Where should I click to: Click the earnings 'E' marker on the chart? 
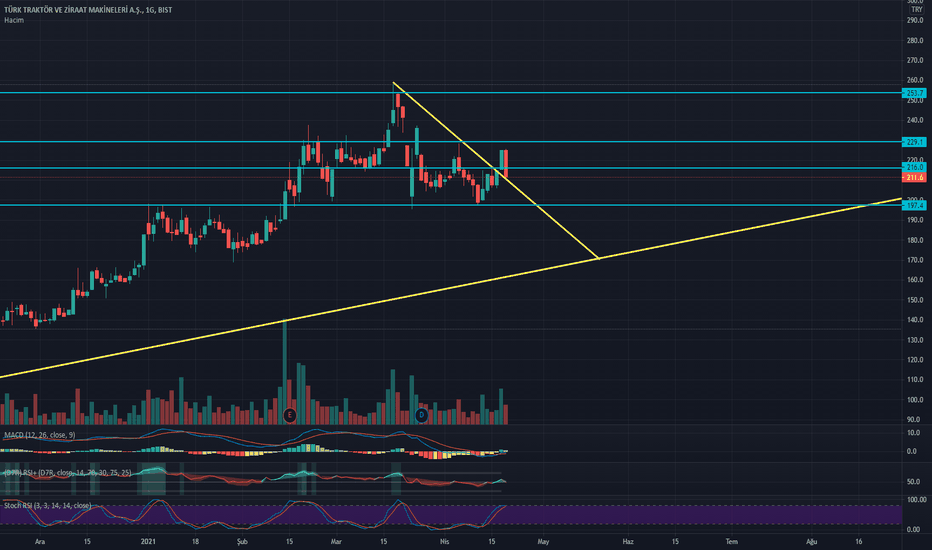coord(289,414)
